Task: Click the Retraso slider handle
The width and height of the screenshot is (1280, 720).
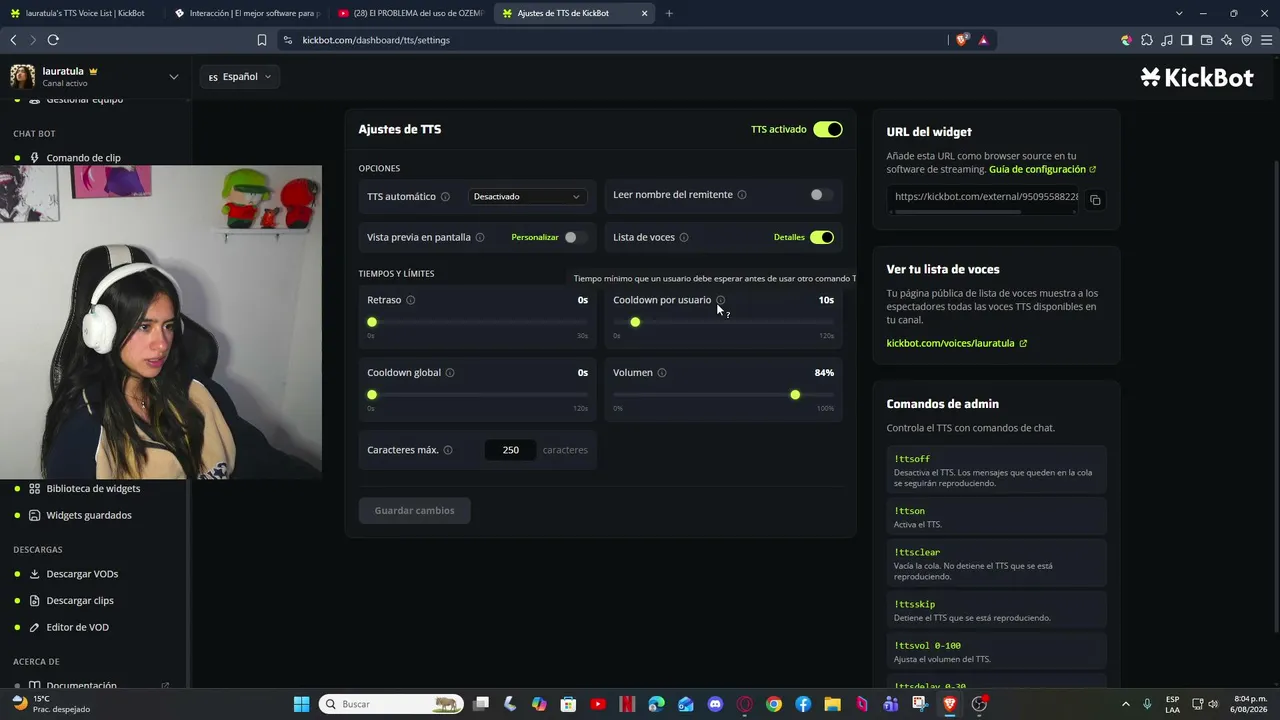Action: pyautogui.click(x=372, y=322)
